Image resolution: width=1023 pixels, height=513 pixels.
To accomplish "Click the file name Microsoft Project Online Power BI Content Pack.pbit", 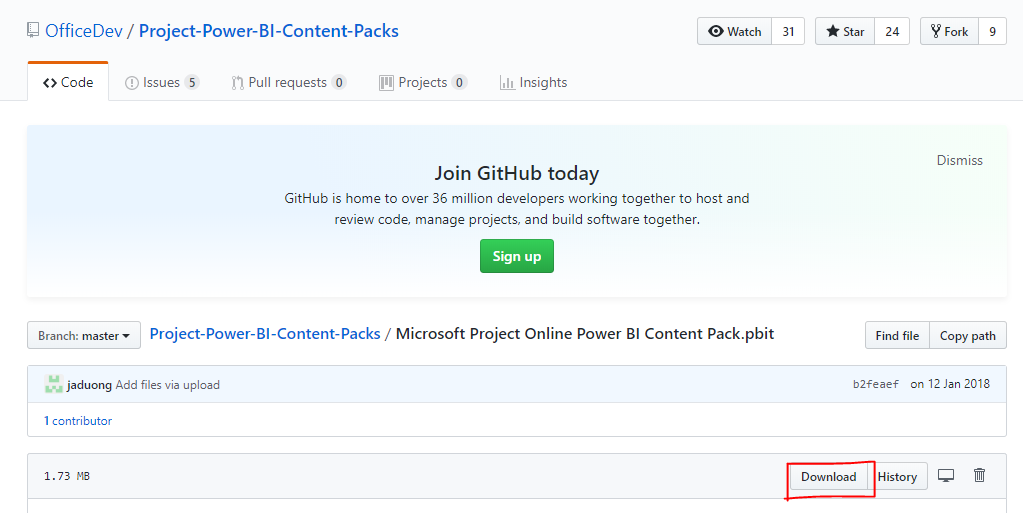I will (585, 334).
